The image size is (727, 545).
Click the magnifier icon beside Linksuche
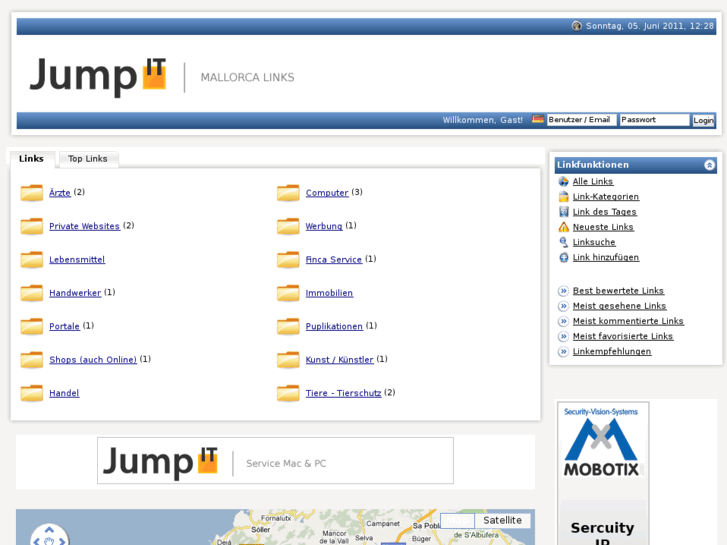tap(563, 242)
